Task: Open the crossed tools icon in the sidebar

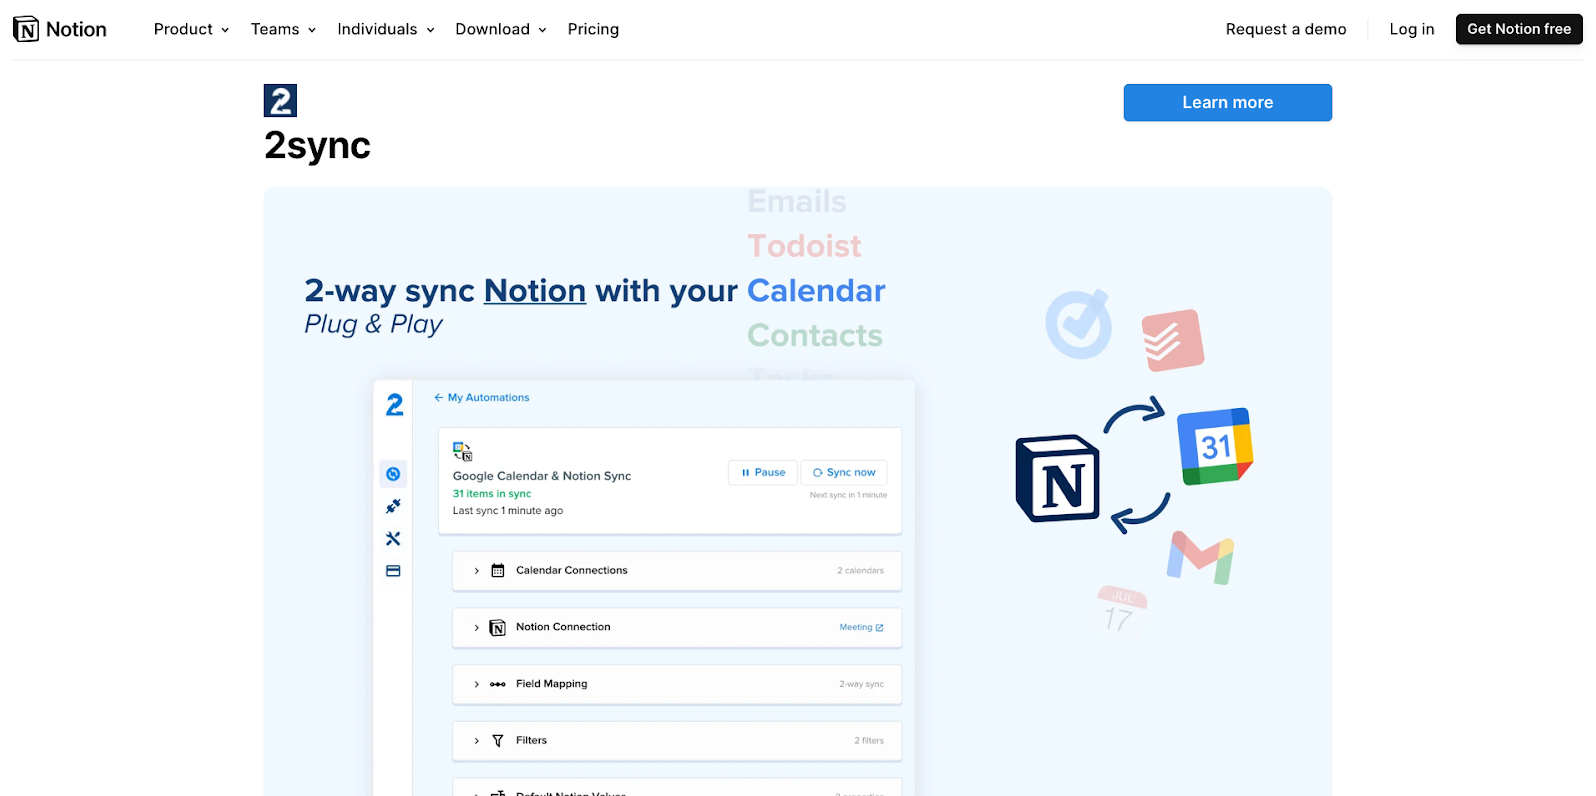Action: pyautogui.click(x=393, y=538)
